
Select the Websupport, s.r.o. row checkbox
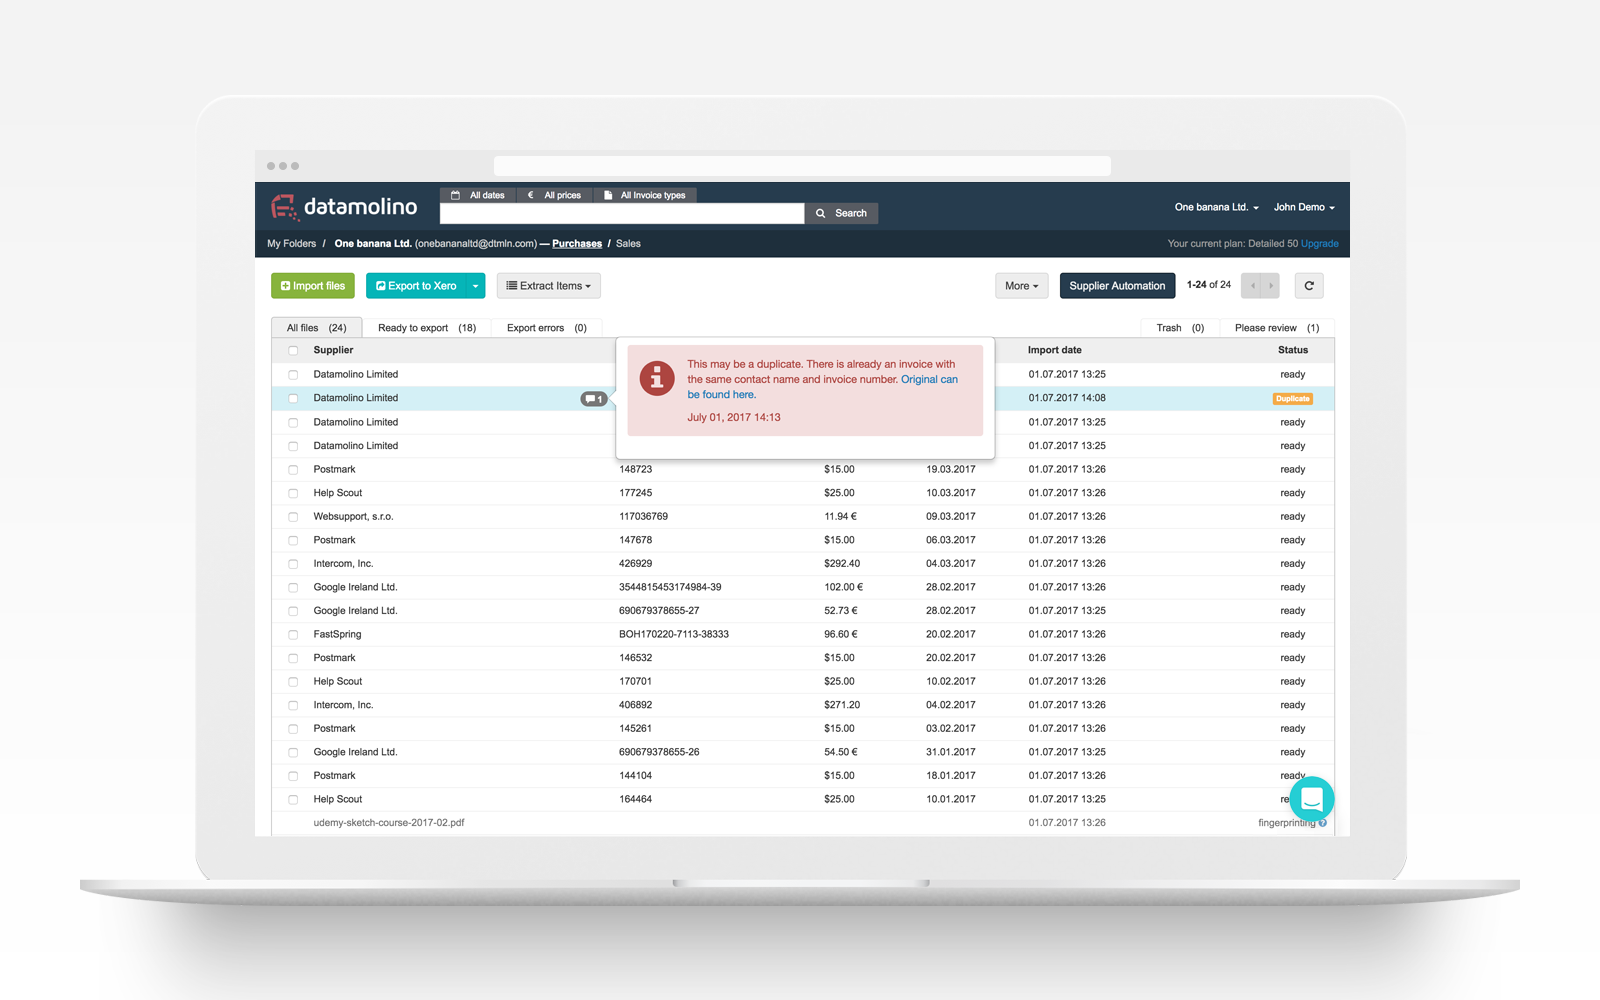[x=293, y=517]
